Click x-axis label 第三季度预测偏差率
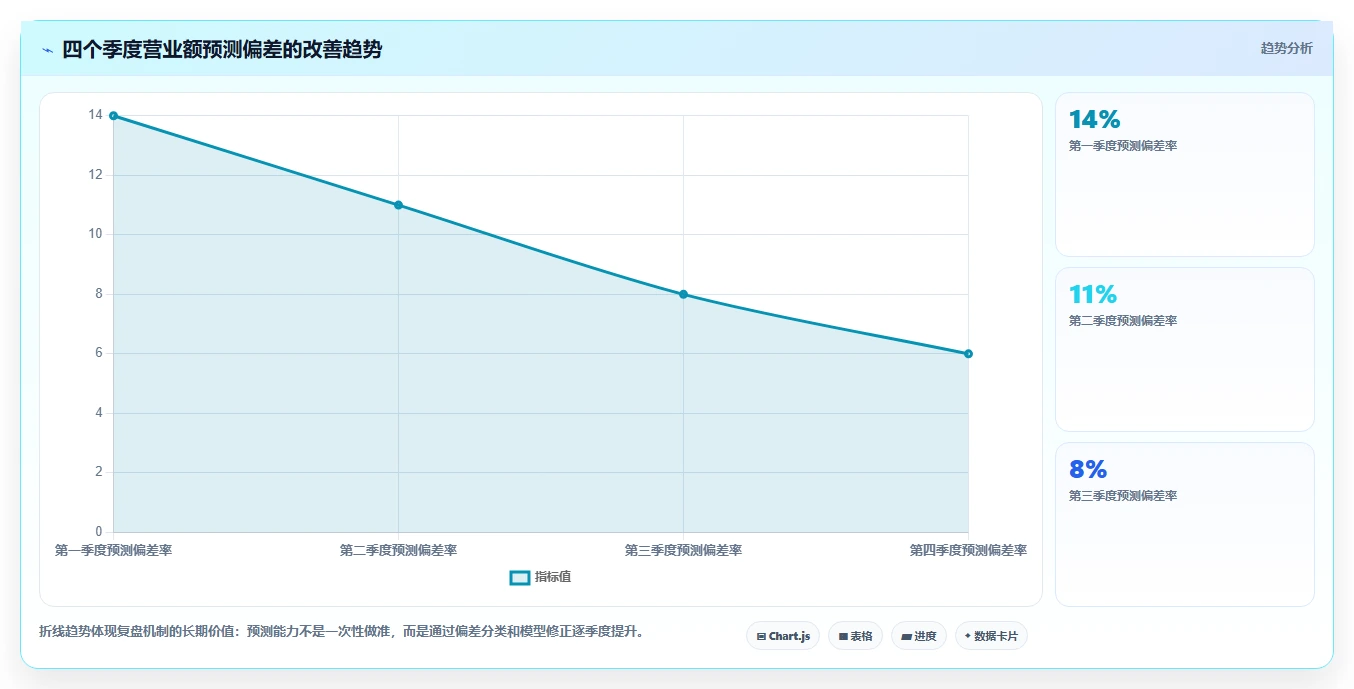Screen dimensions: 1354x689 (683, 550)
